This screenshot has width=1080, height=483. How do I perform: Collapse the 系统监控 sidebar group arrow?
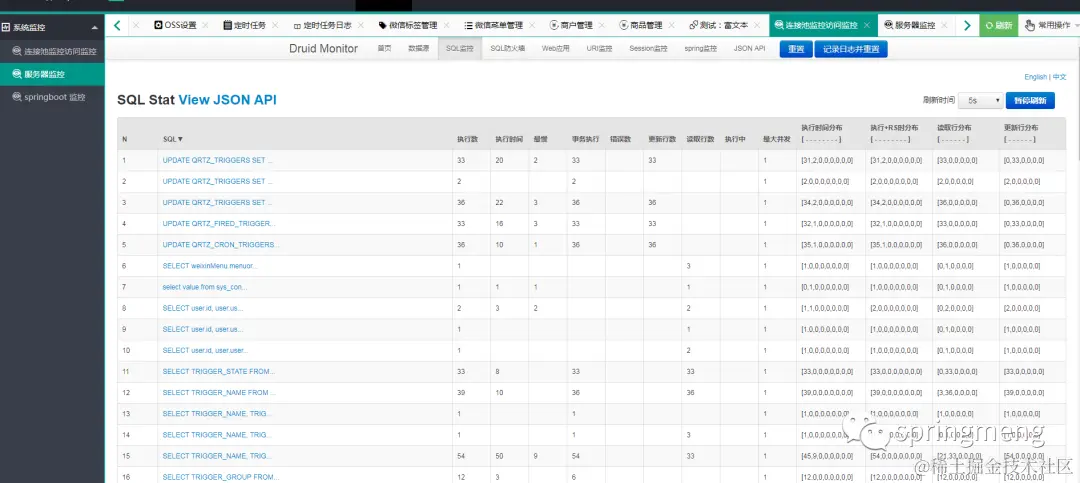pyautogui.click(x=94, y=28)
